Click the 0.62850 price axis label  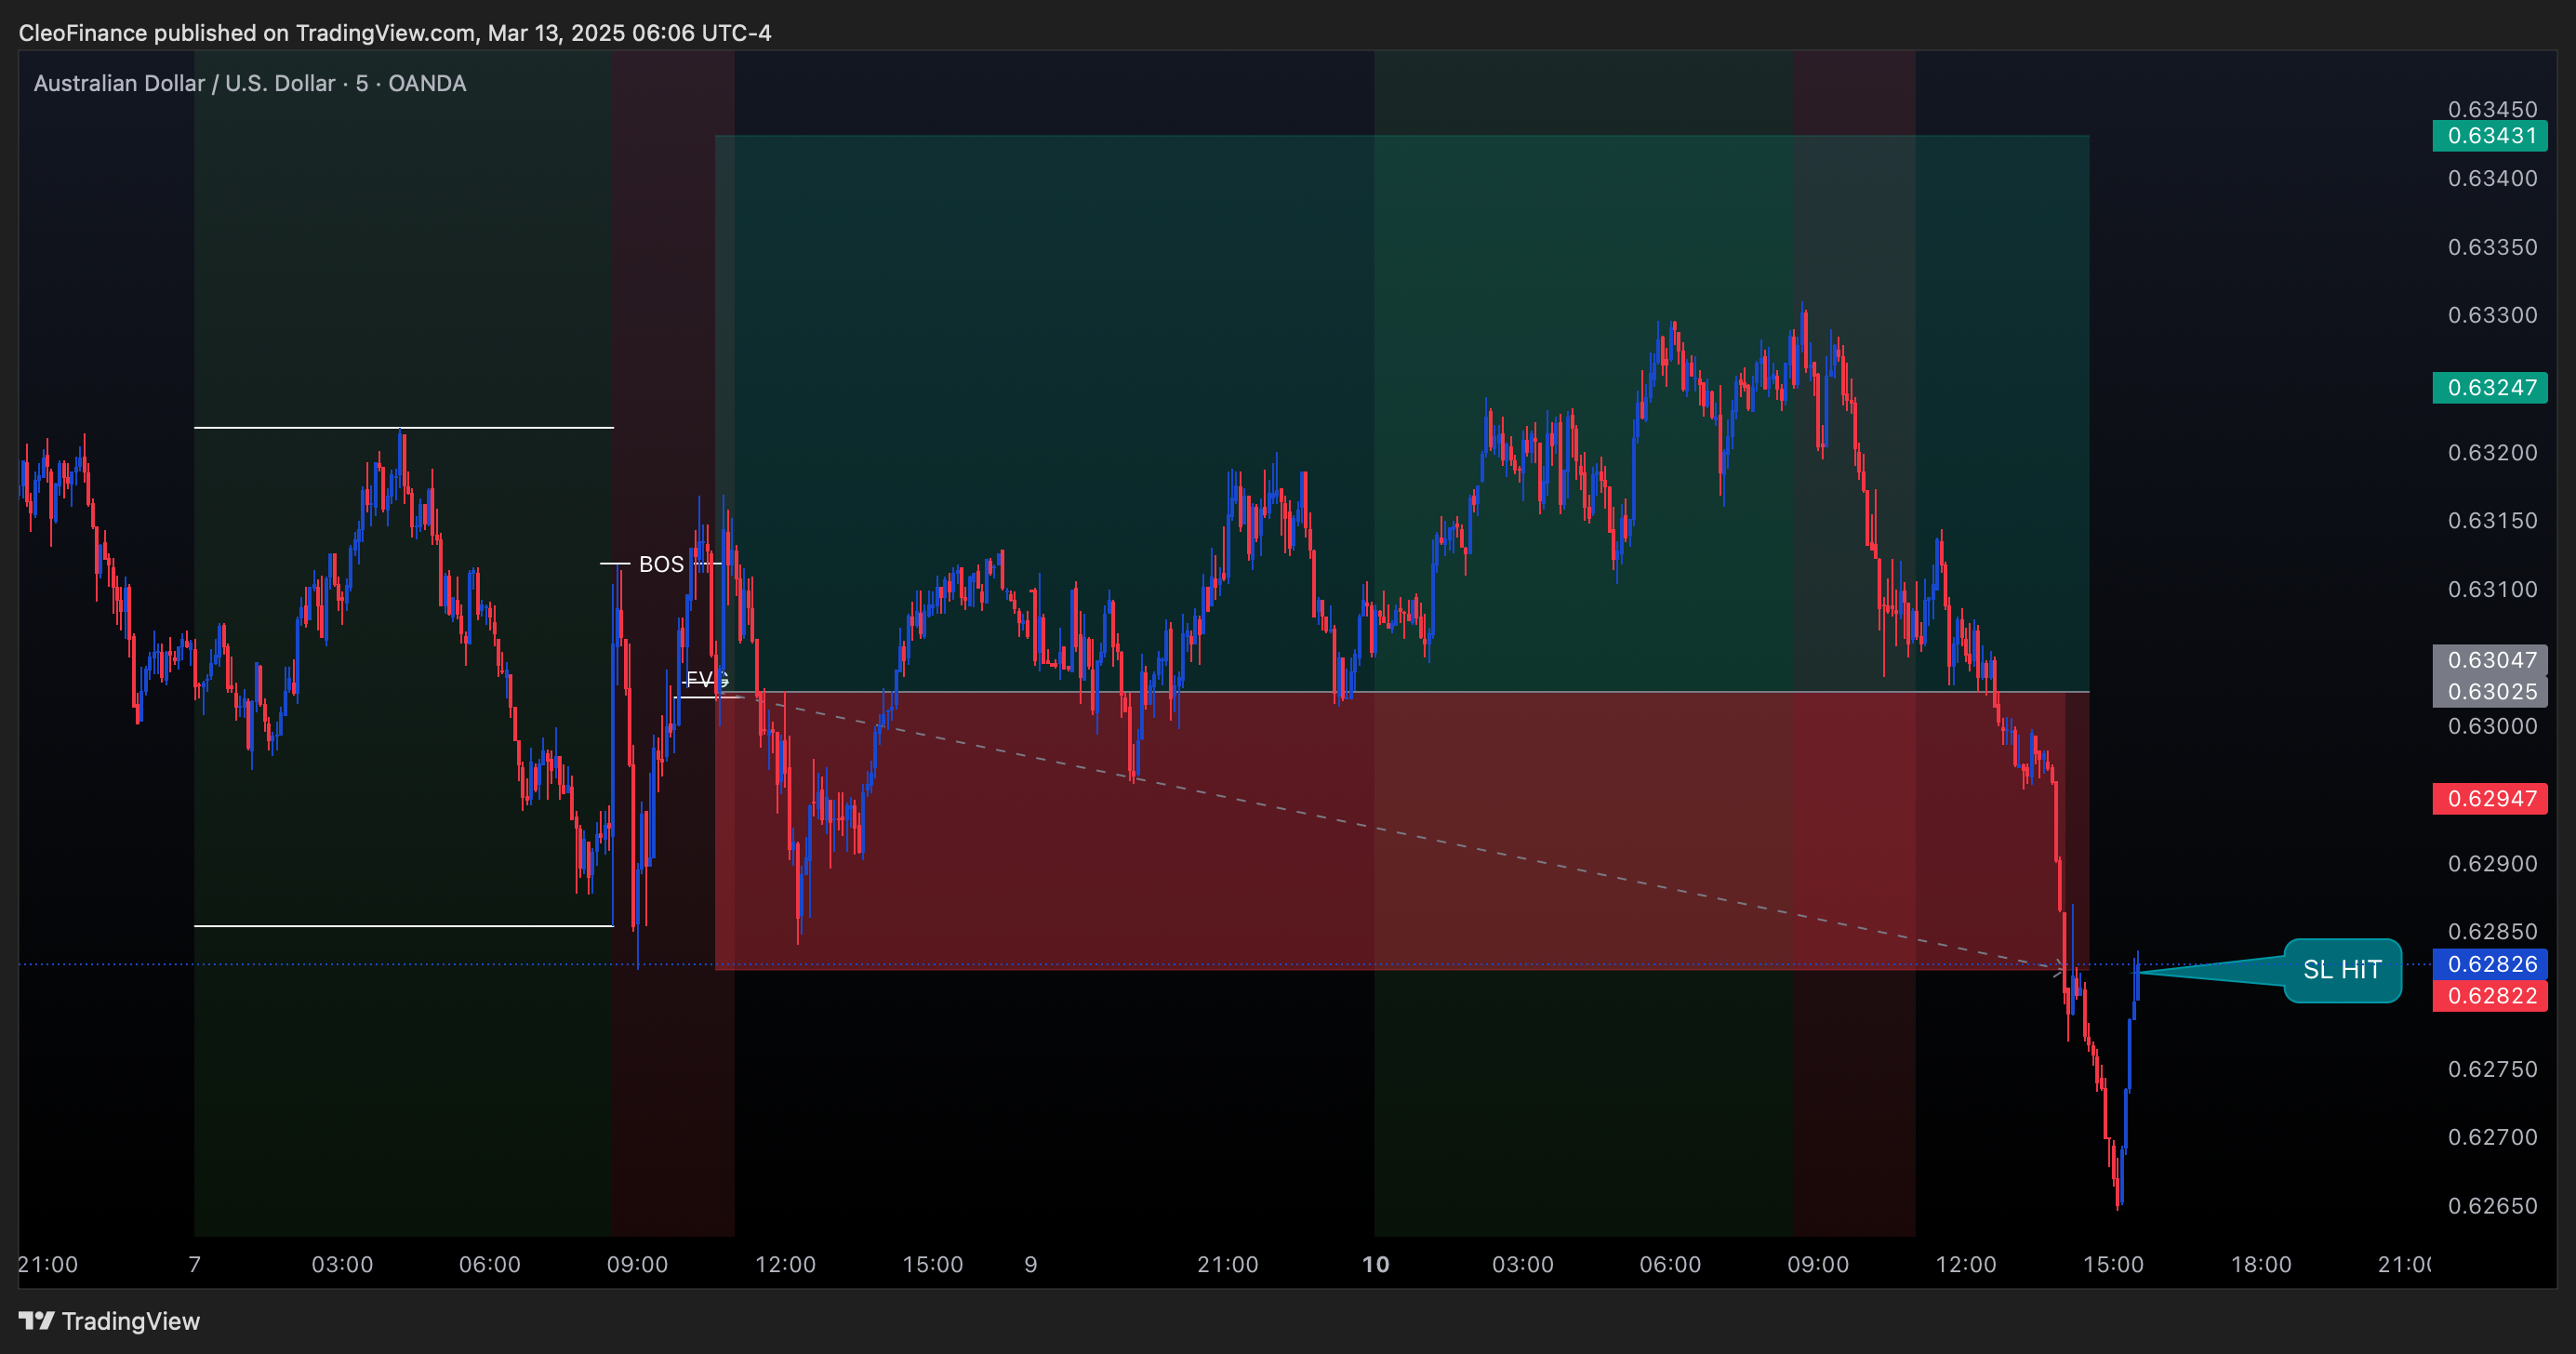(2492, 931)
